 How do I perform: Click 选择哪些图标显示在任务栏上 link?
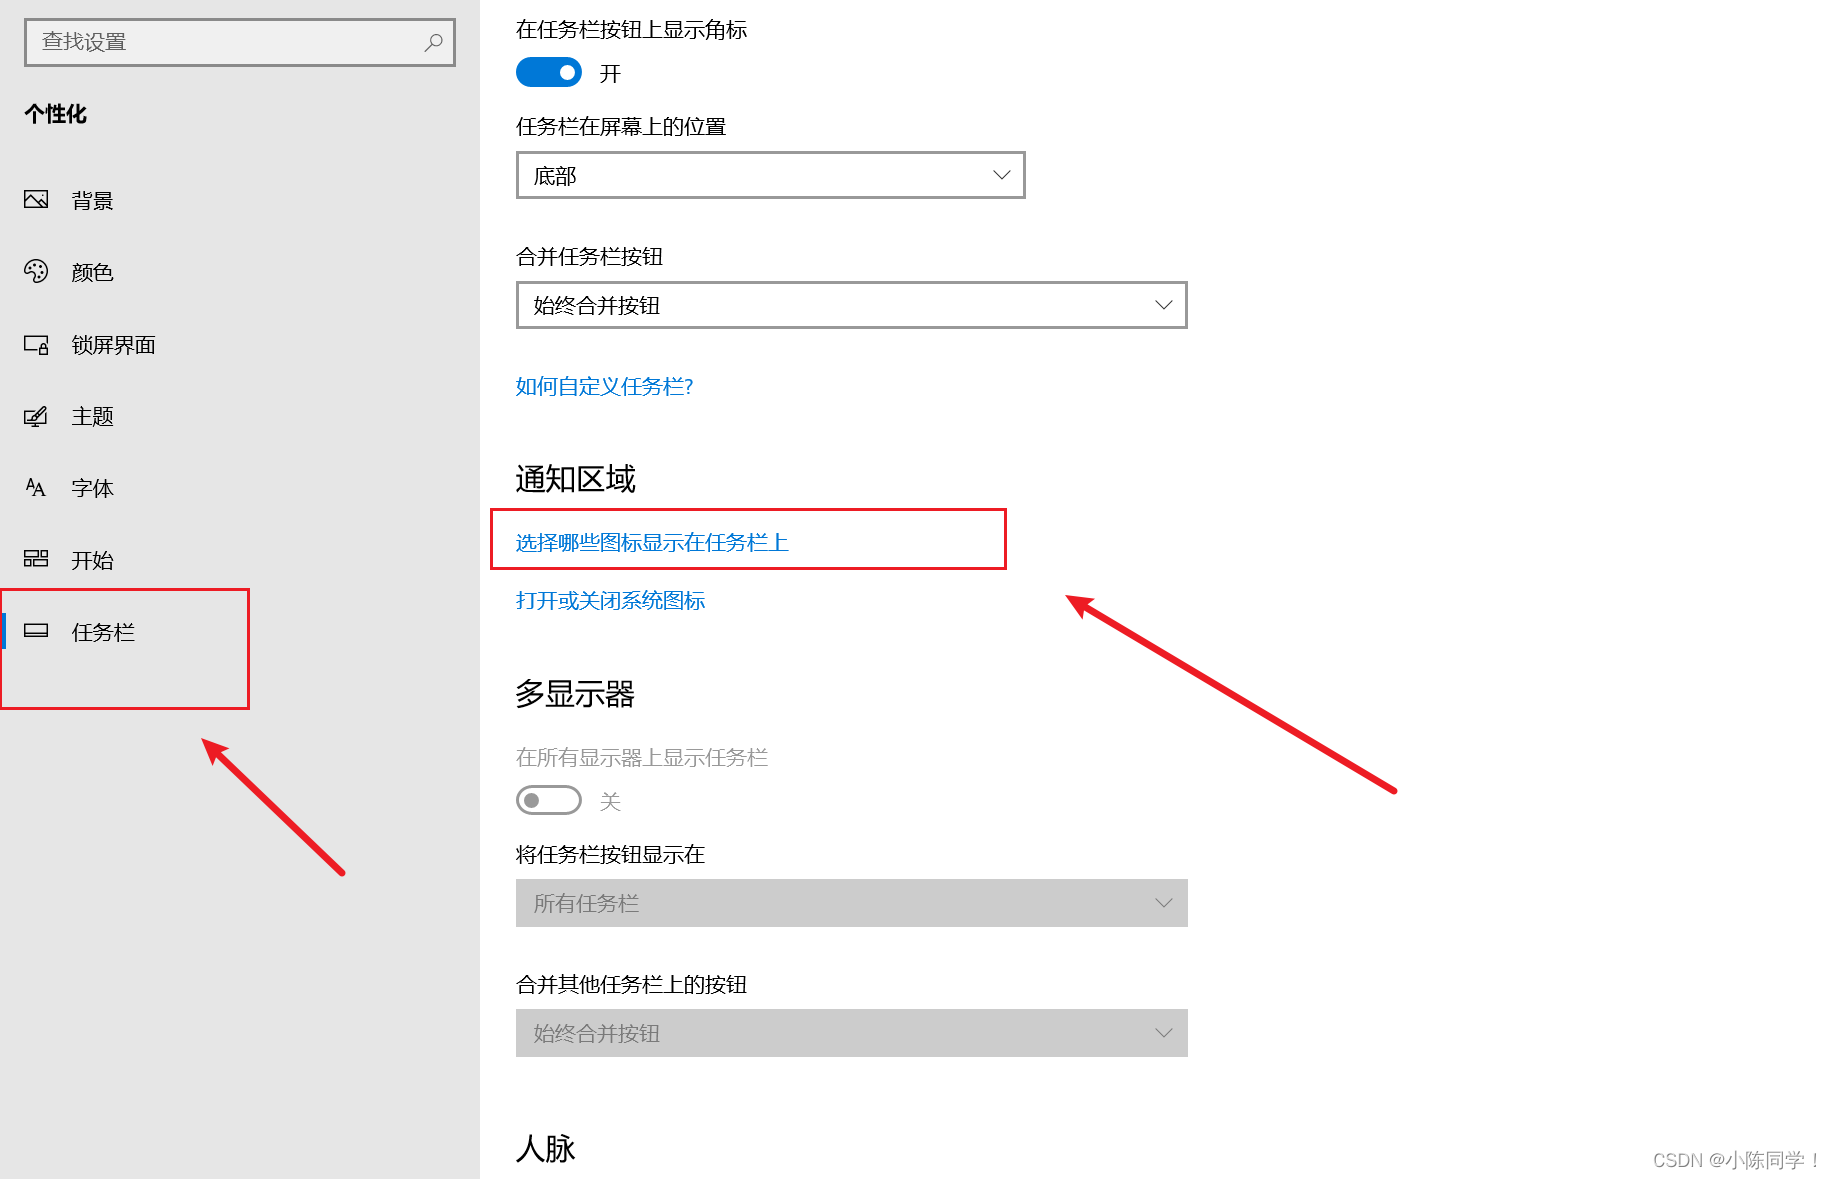coord(652,543)
